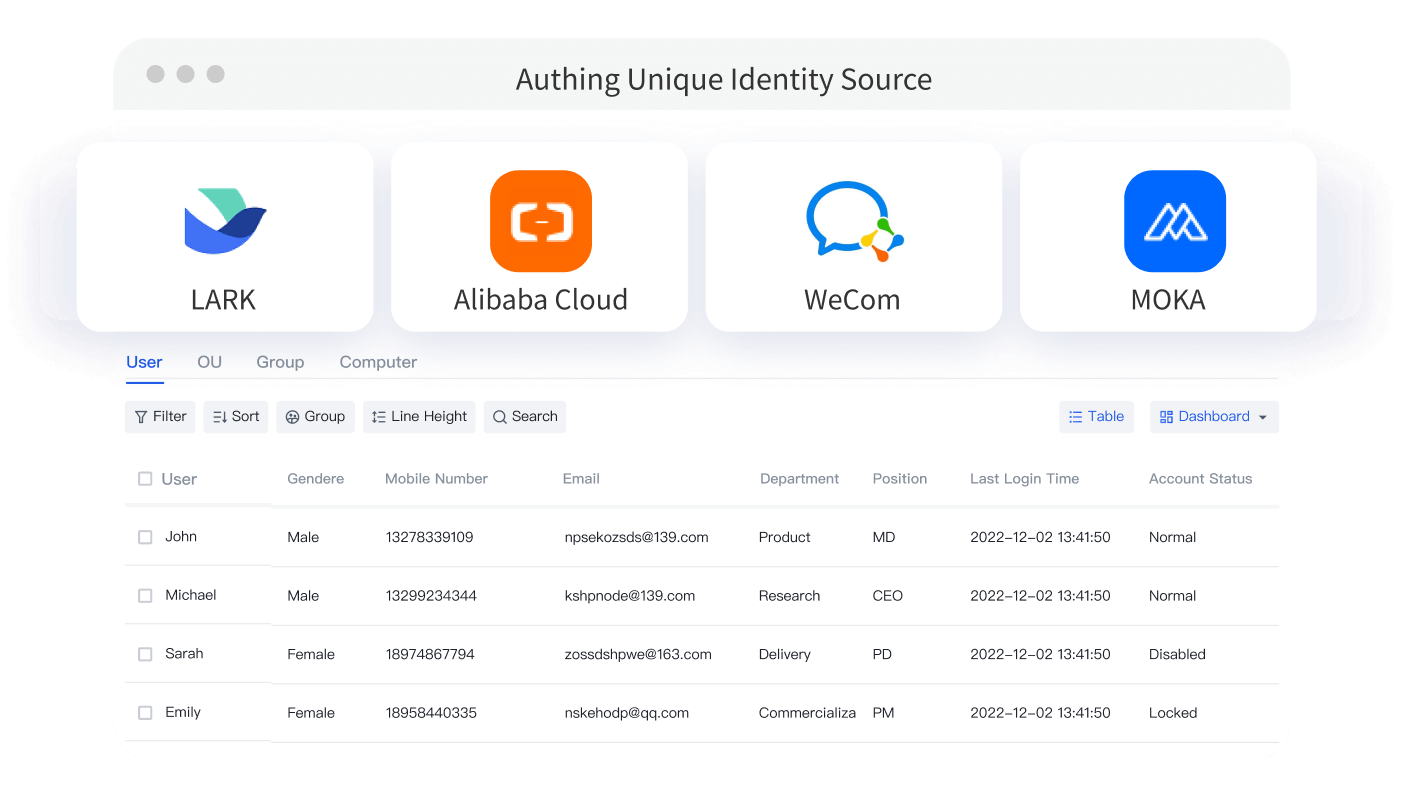1402x800 pixels.
Task: Click the WeCom chat bubble logo icon
Action: point(855,221)
